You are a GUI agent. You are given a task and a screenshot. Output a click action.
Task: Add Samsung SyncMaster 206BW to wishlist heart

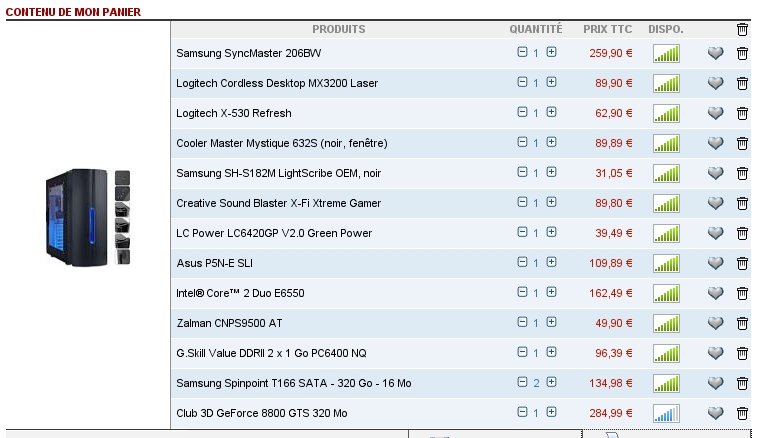point(715,53)
